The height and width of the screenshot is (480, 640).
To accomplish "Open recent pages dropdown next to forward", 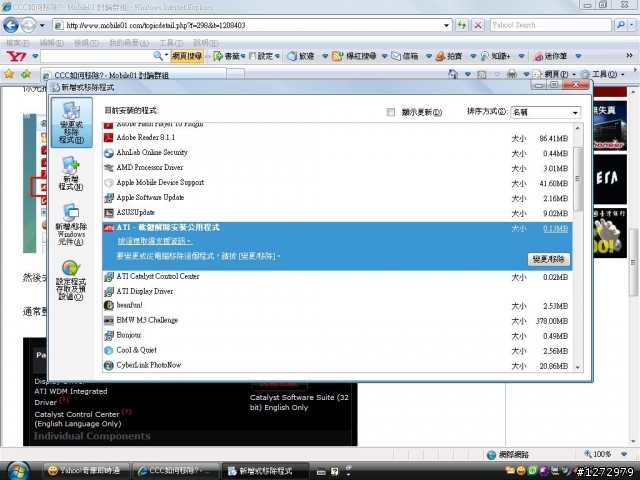I will click(x=42, y=25).
